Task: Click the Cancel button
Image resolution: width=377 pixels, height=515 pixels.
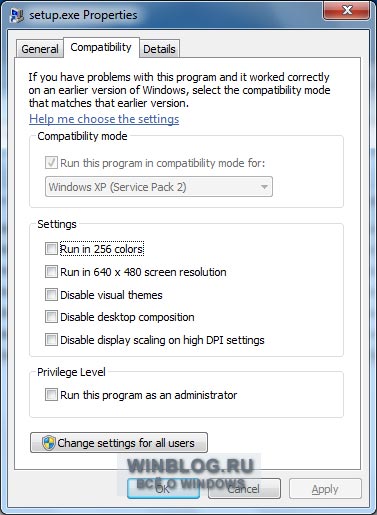Action: [244, 489]
